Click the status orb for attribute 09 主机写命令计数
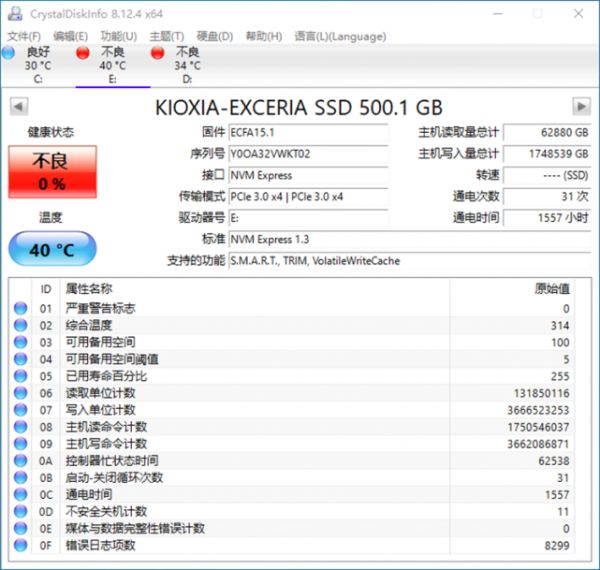600x570 pixels. (21, 444)
